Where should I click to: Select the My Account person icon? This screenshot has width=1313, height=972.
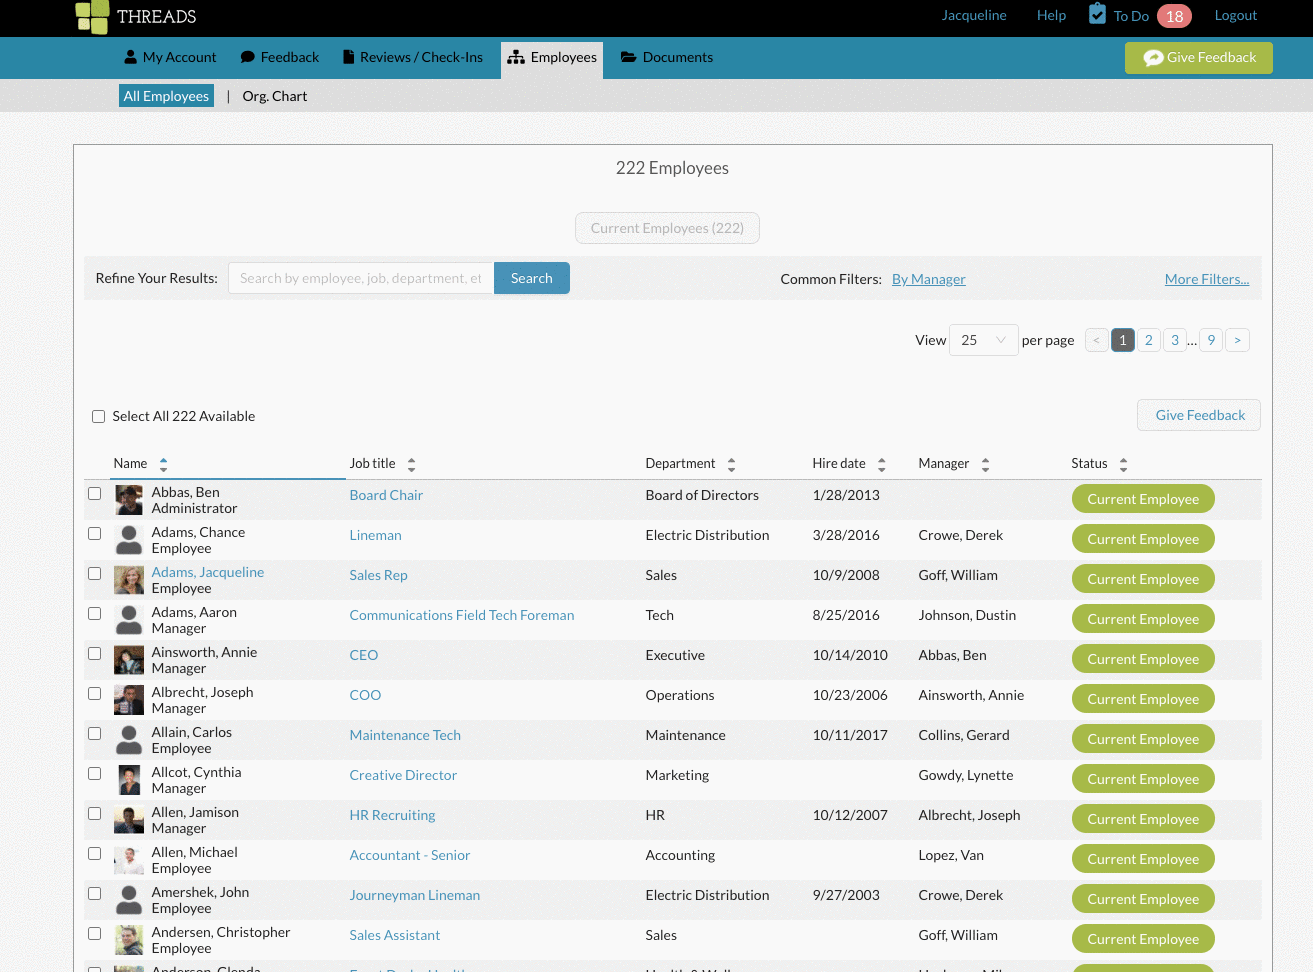click(x=129, y=57)
